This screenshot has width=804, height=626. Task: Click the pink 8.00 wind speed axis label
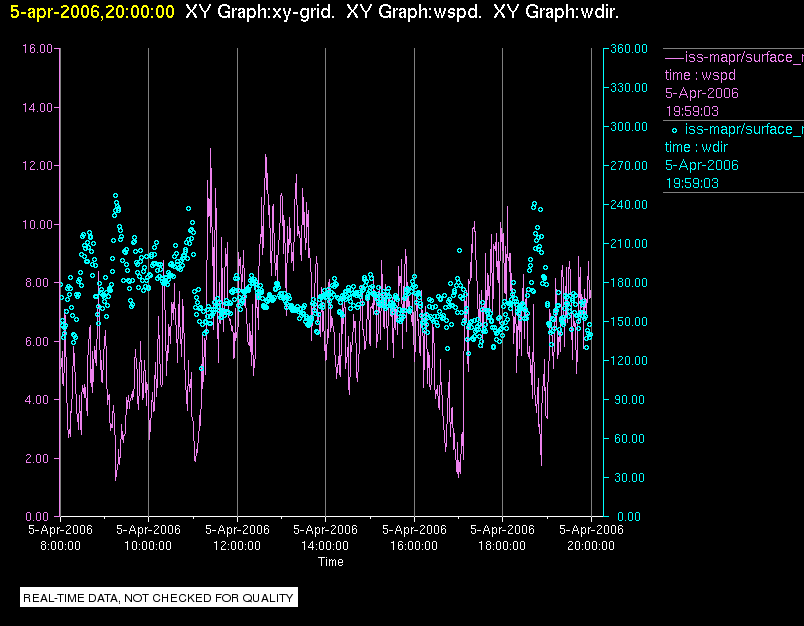coord(39,283)
